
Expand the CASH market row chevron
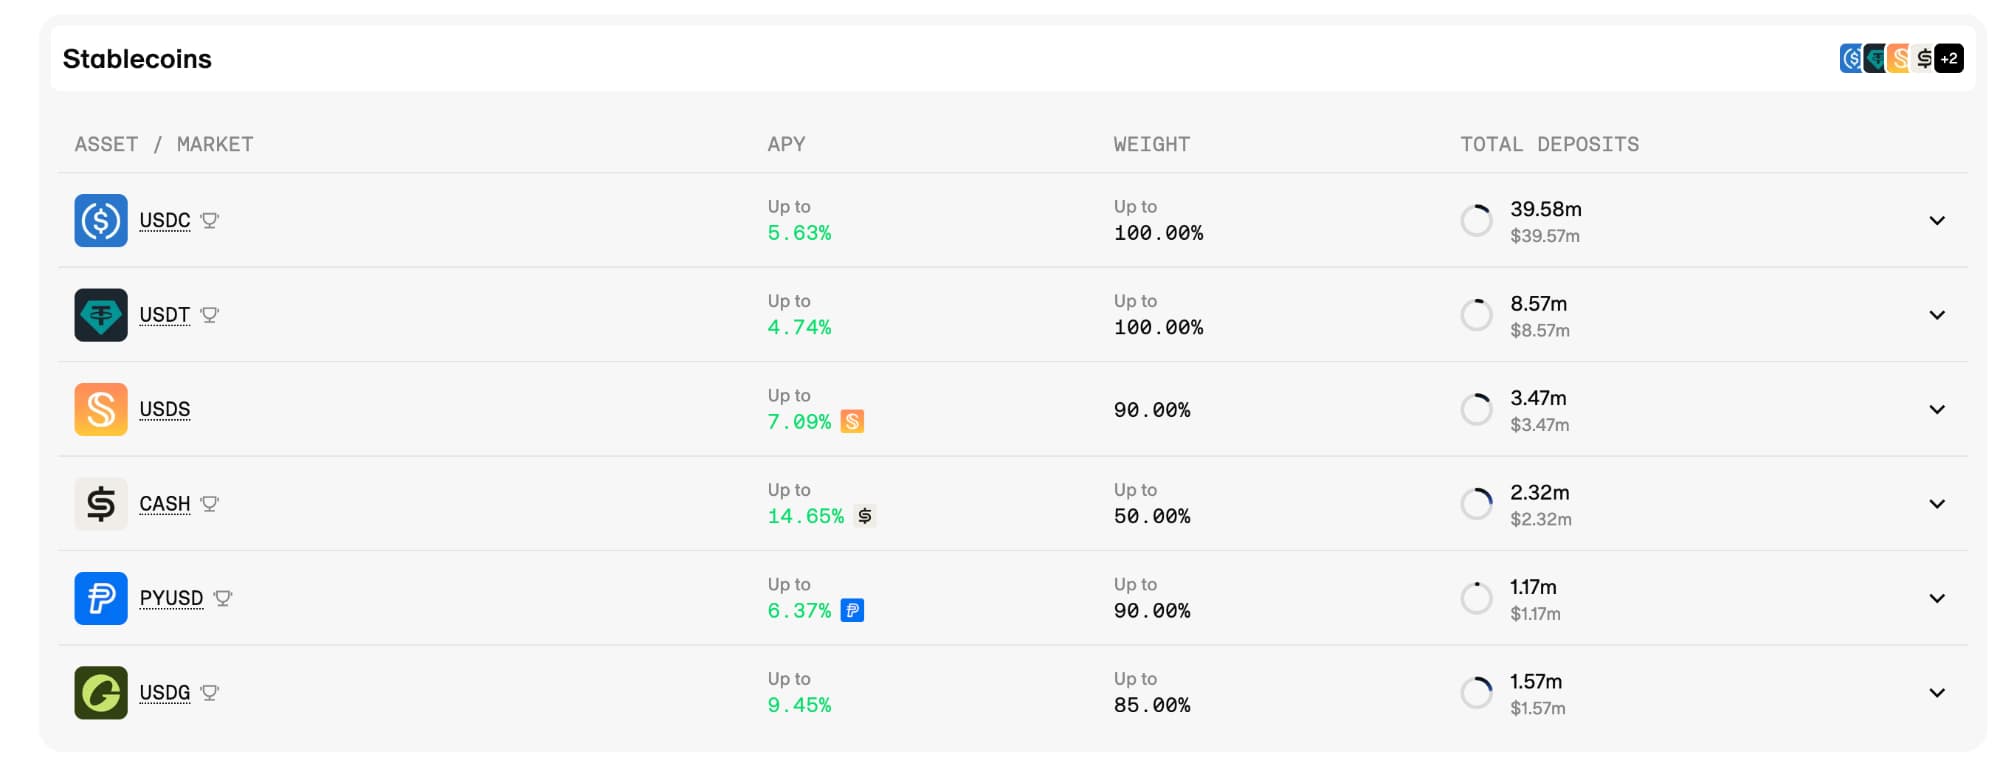(1937, 504)
